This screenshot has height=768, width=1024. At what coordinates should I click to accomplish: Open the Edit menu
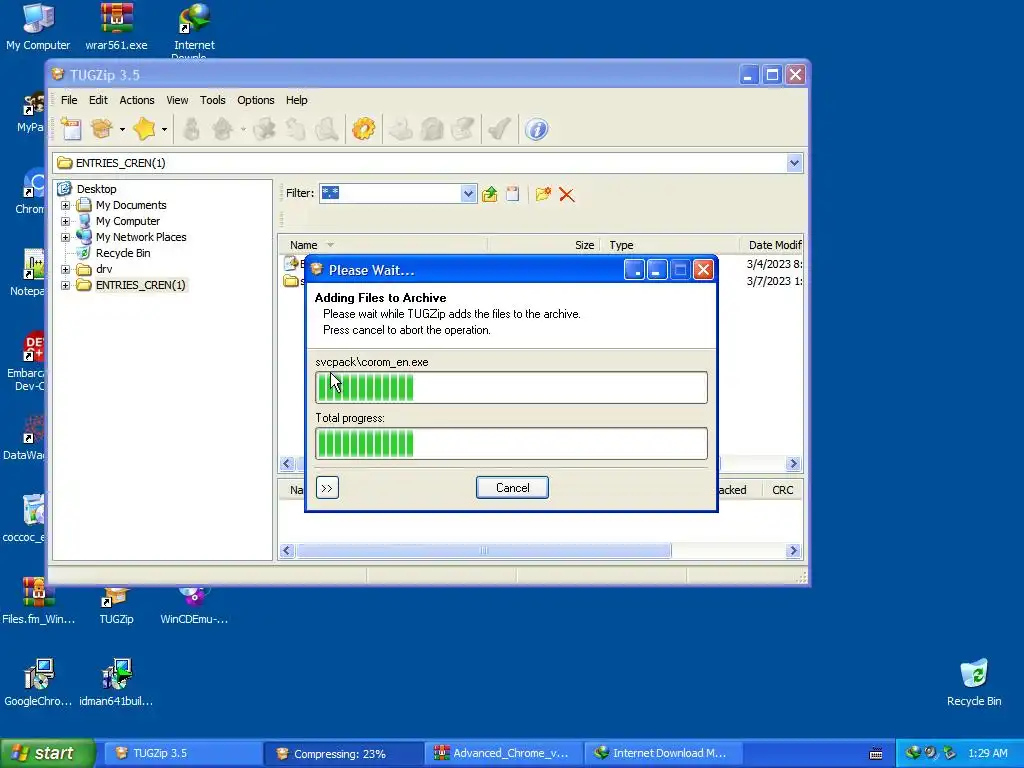click(99, 100)
